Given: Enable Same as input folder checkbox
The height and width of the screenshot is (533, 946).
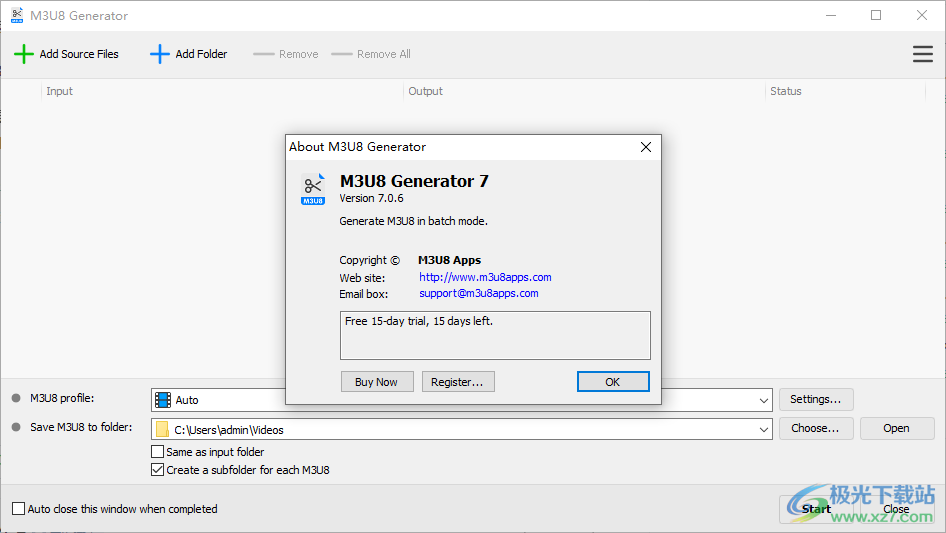Looking at the screenshot, I should [157, 452].
